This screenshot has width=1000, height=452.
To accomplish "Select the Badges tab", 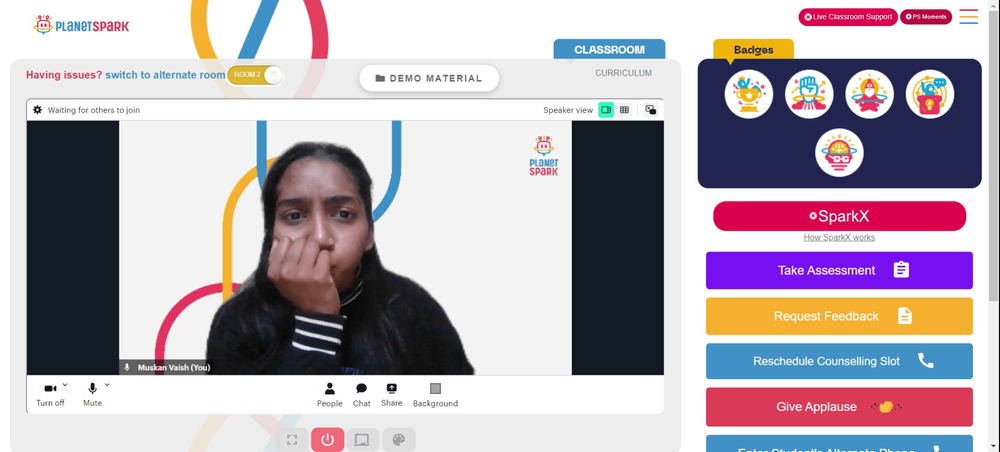I will click(753, 50).
